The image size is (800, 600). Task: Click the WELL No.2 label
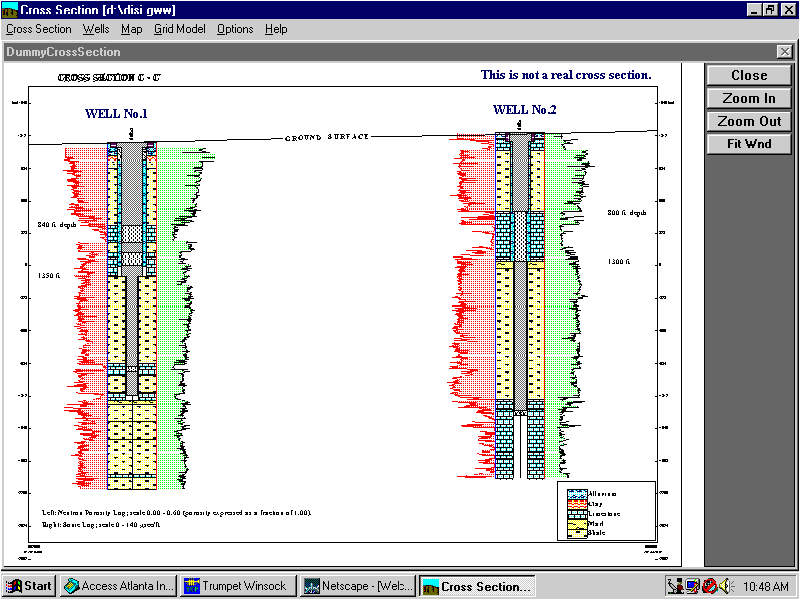click(x=524, y=109)
